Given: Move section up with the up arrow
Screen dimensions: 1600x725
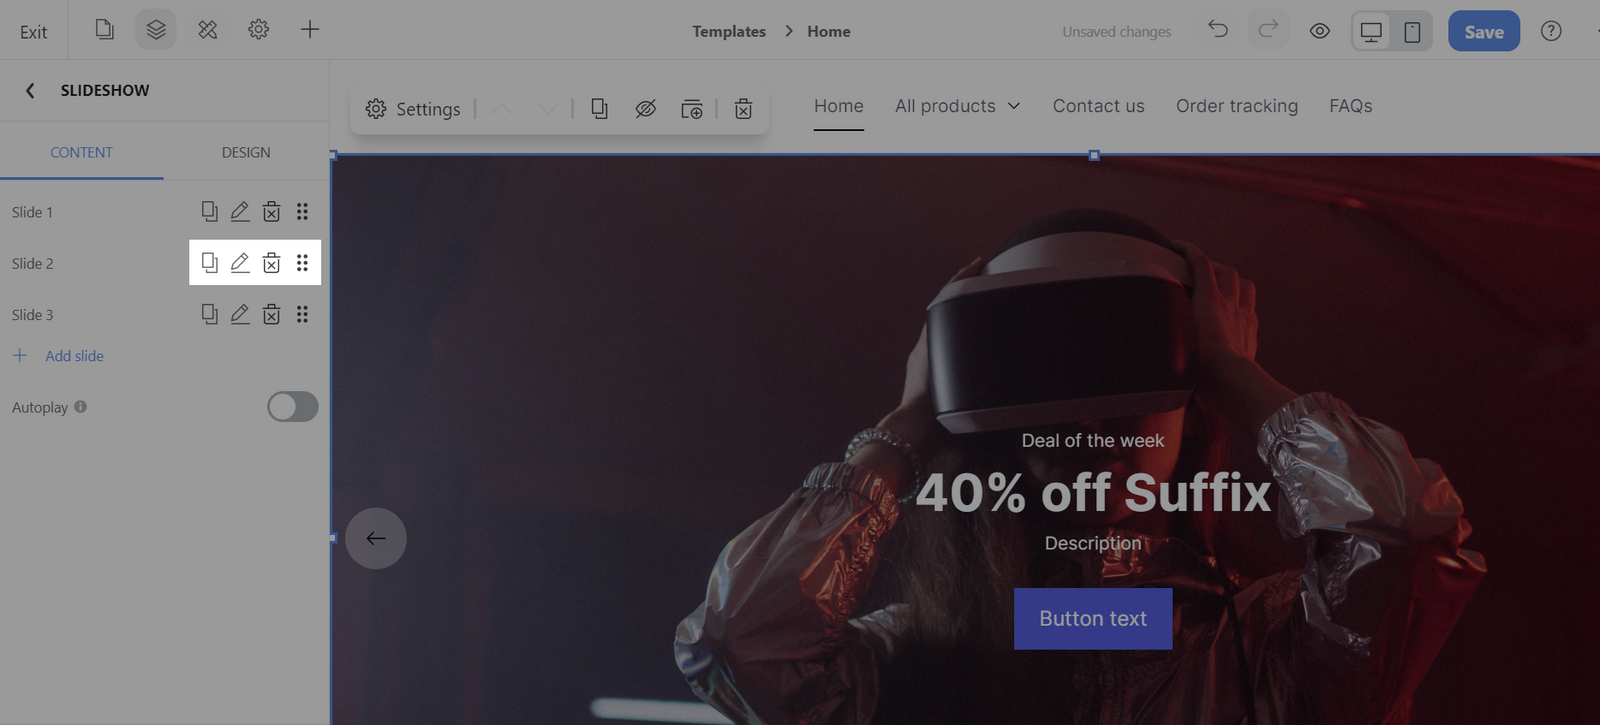Looking at the screenshot, I should pos(502,109).
